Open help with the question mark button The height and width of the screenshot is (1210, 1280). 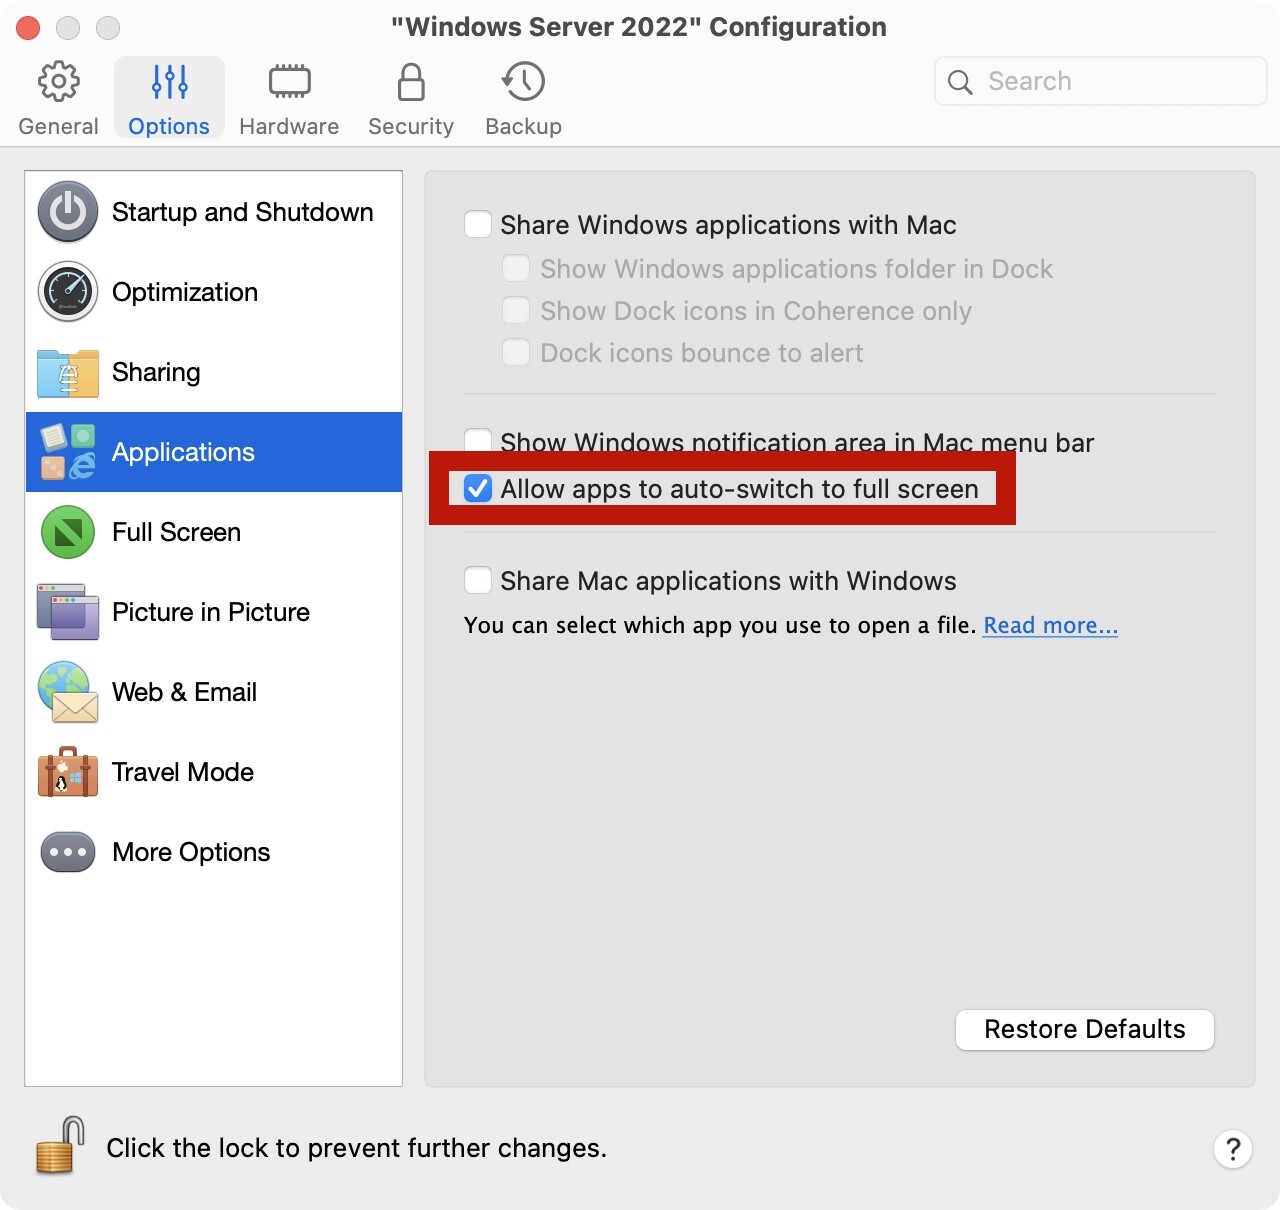point(1232,1149)
